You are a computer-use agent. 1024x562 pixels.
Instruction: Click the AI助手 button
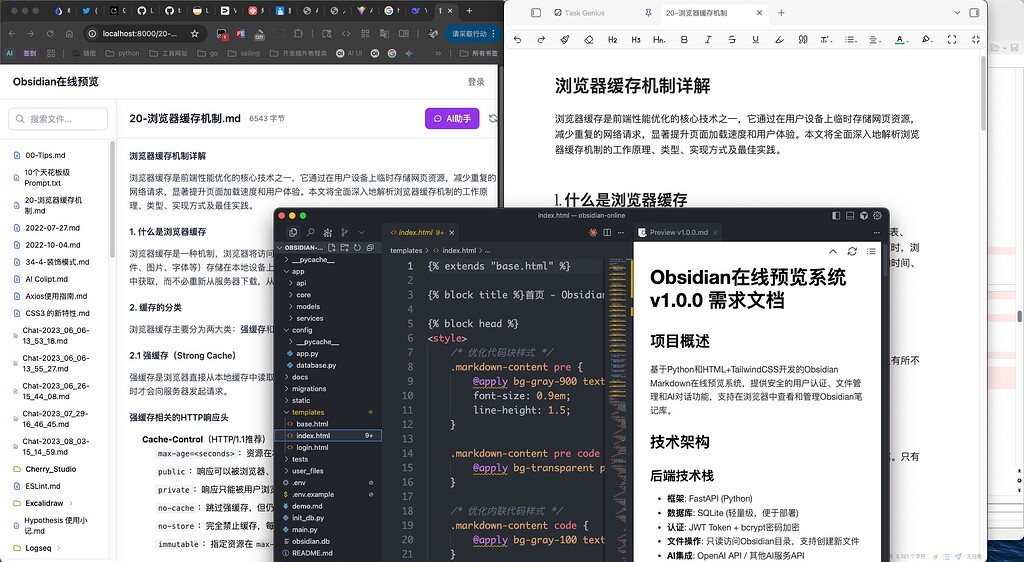[452, 119]
